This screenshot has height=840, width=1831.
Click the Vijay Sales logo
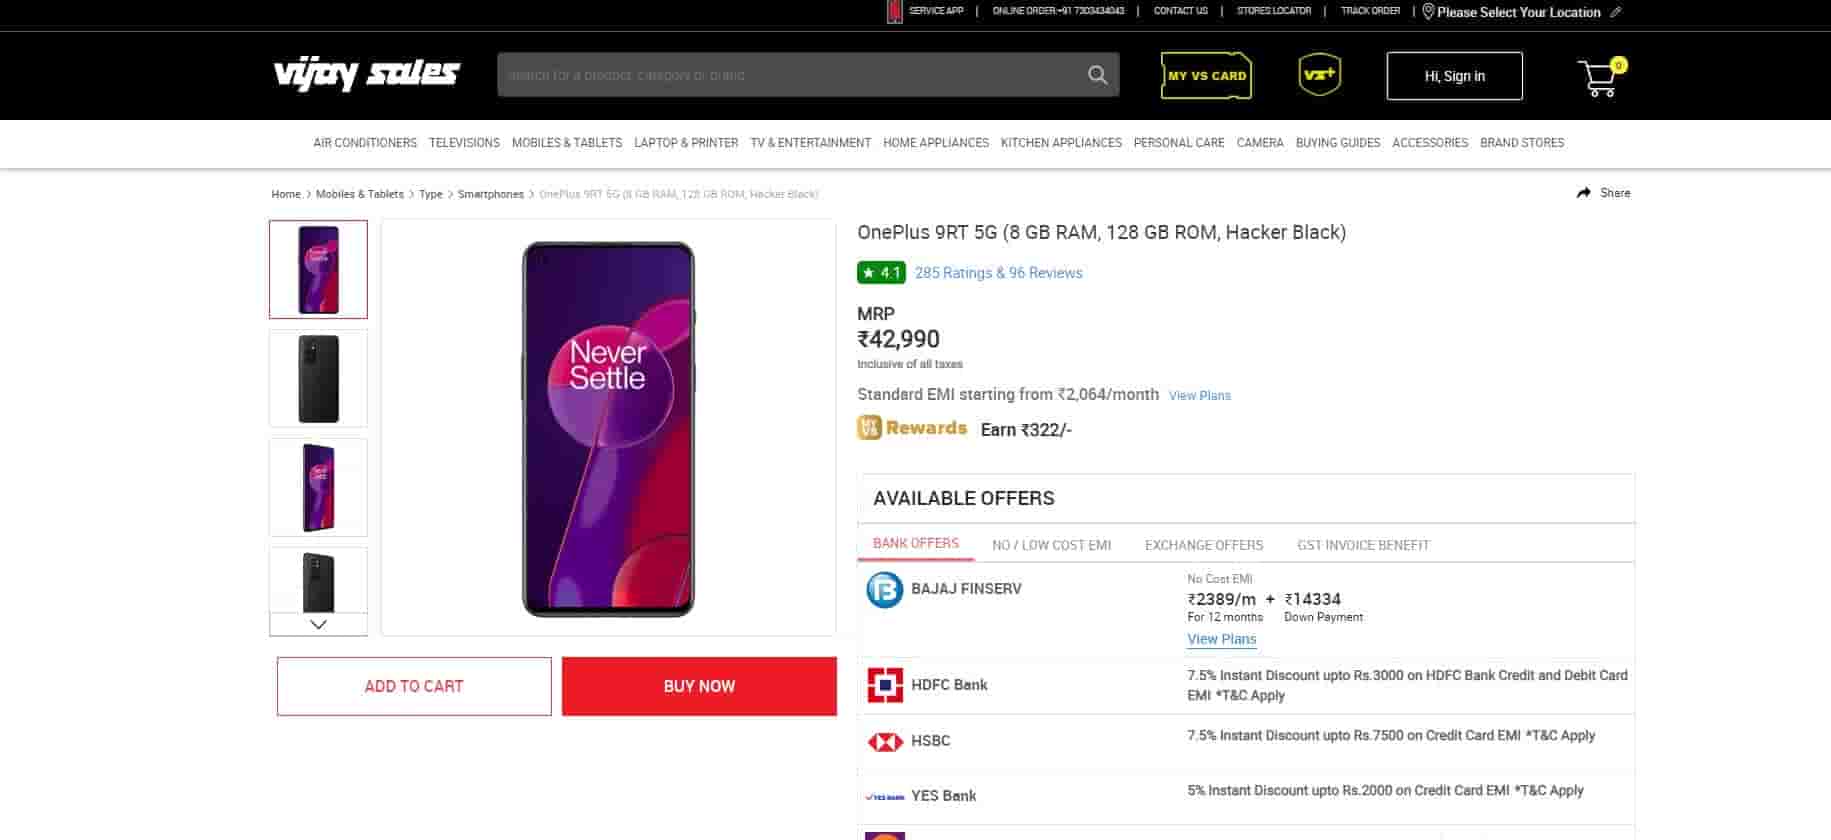pos(366,75)
